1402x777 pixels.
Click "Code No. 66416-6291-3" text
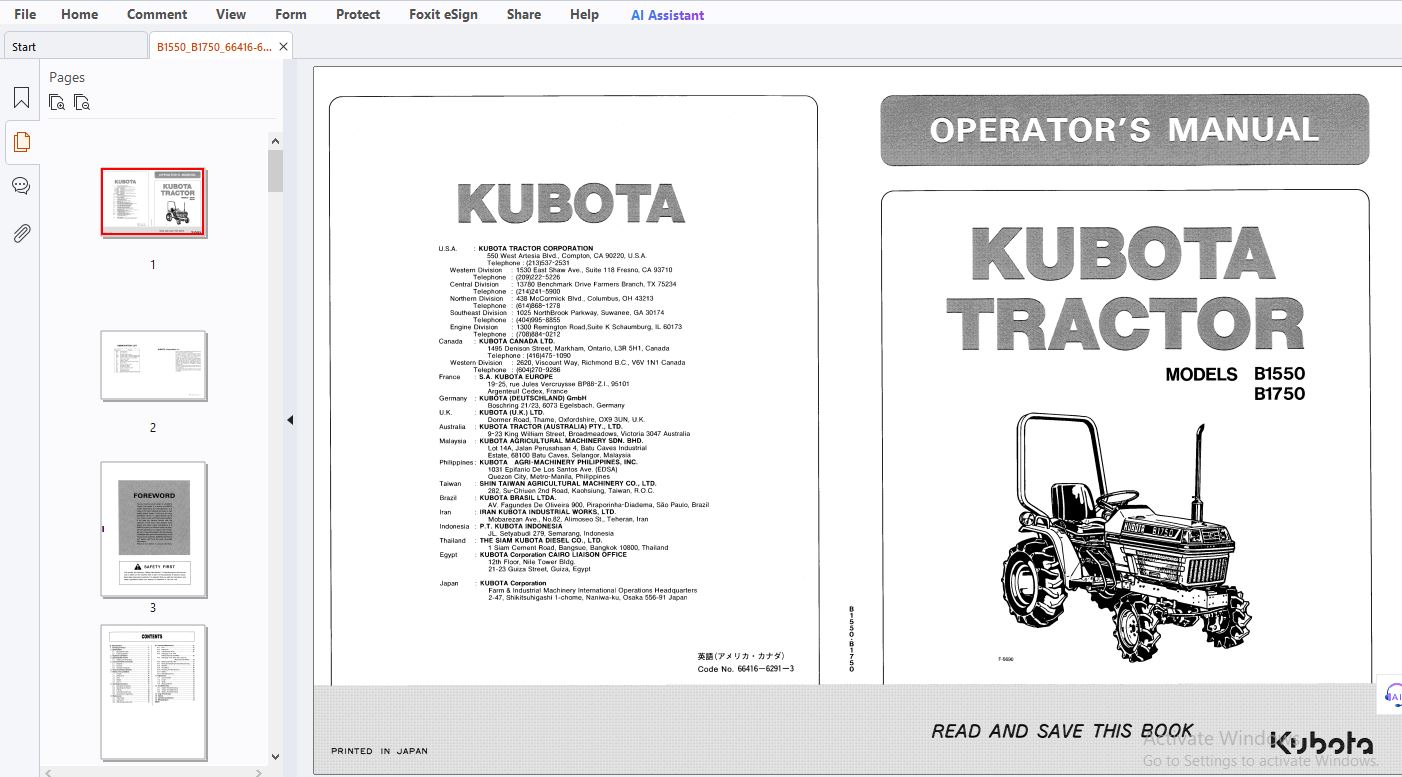click(x=745, y=669)
